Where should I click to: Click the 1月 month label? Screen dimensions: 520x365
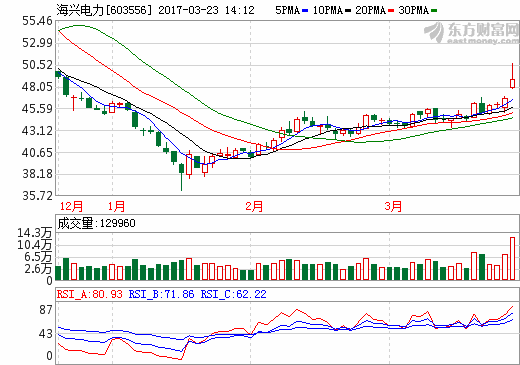pyautogui.click(x=116, y=206)
